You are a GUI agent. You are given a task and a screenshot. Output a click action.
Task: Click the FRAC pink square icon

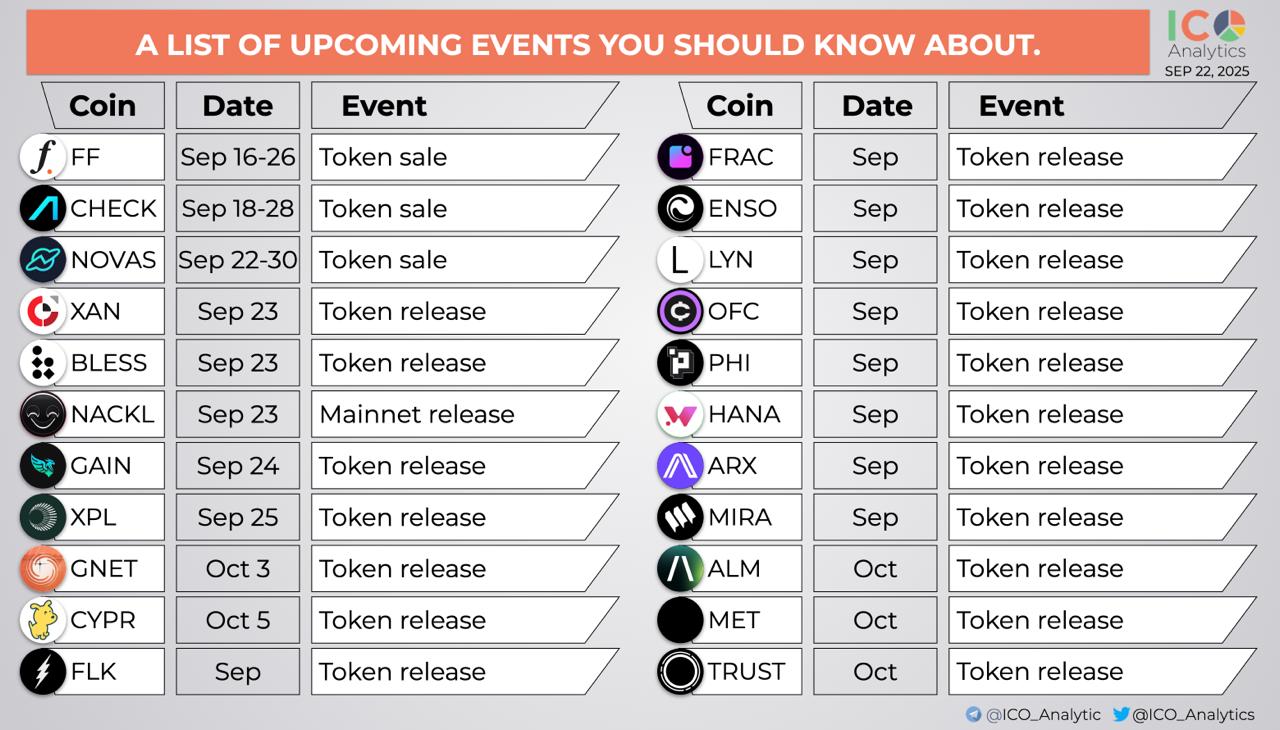[x=680, y=157]
